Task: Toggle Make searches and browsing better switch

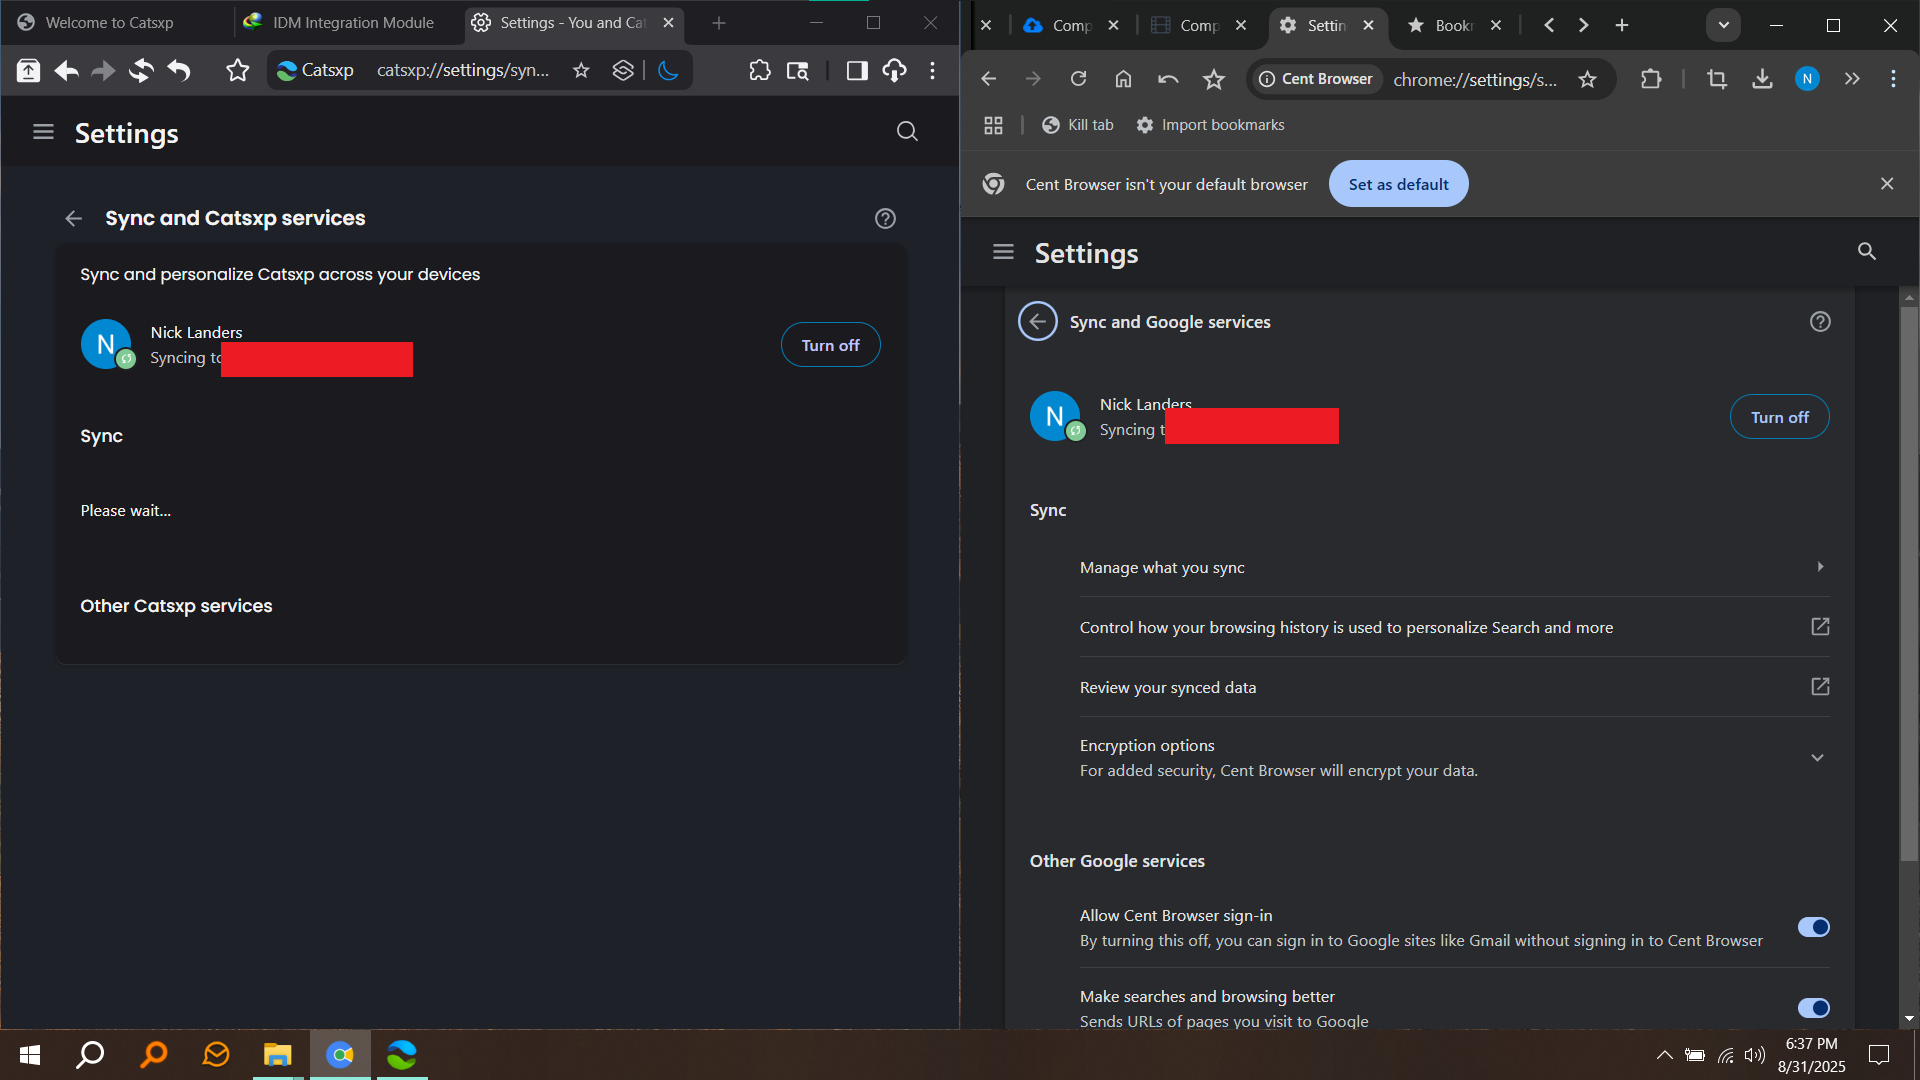Action: 1813,1008
